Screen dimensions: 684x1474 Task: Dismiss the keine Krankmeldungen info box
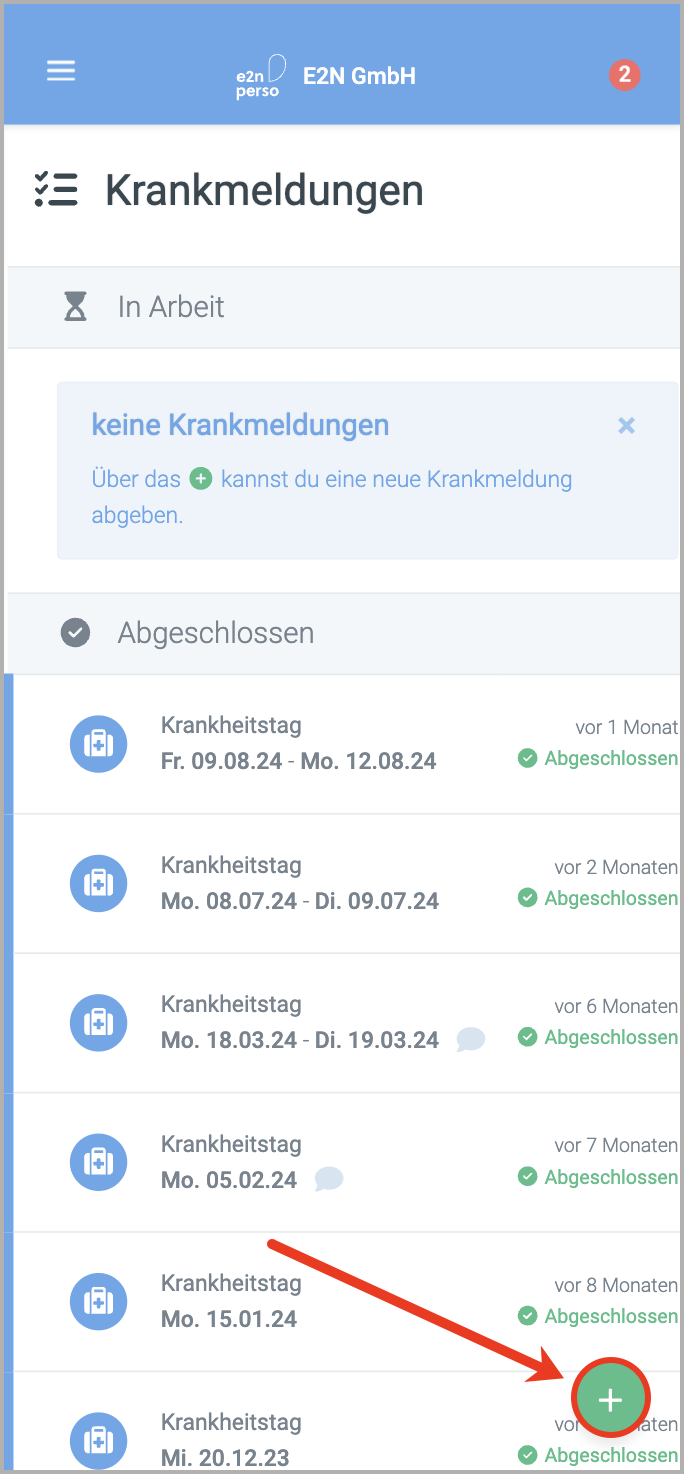[x=626, y=425]
